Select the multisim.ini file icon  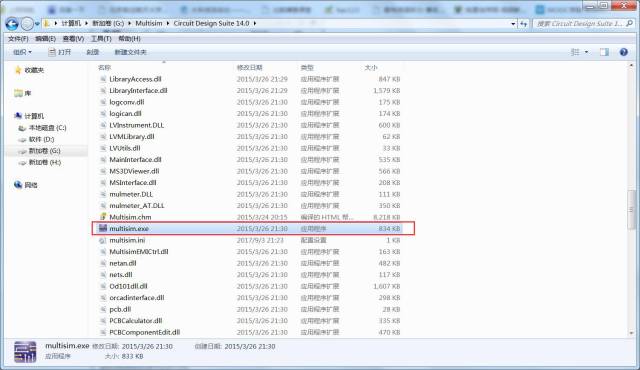103,240
